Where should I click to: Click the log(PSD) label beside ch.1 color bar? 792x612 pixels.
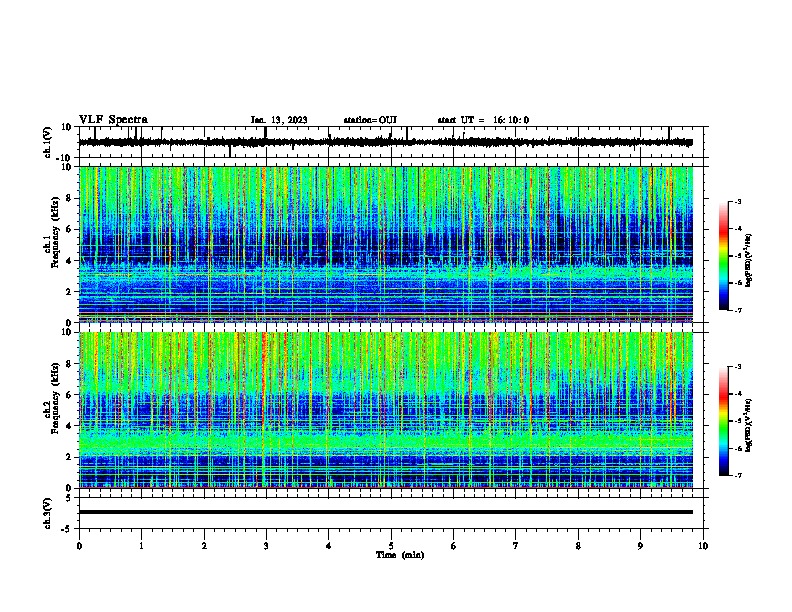pos(749,260)
